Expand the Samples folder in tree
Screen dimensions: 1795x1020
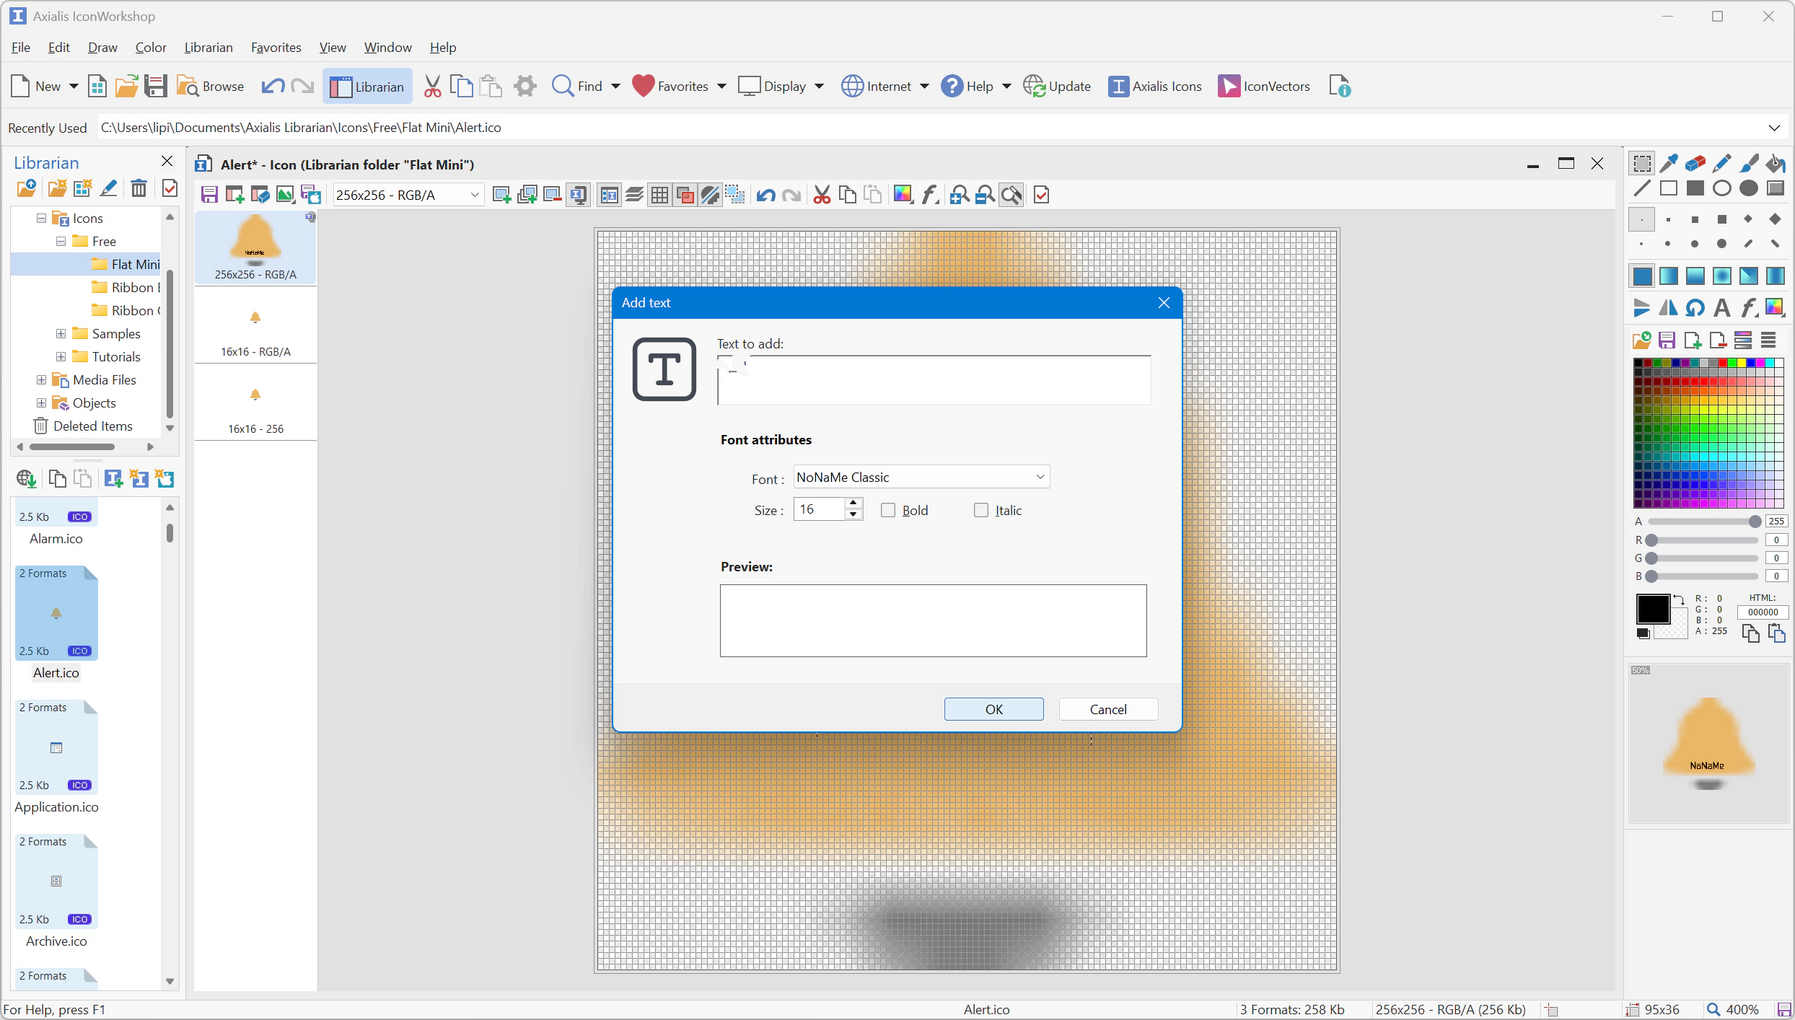pos(61,334)
